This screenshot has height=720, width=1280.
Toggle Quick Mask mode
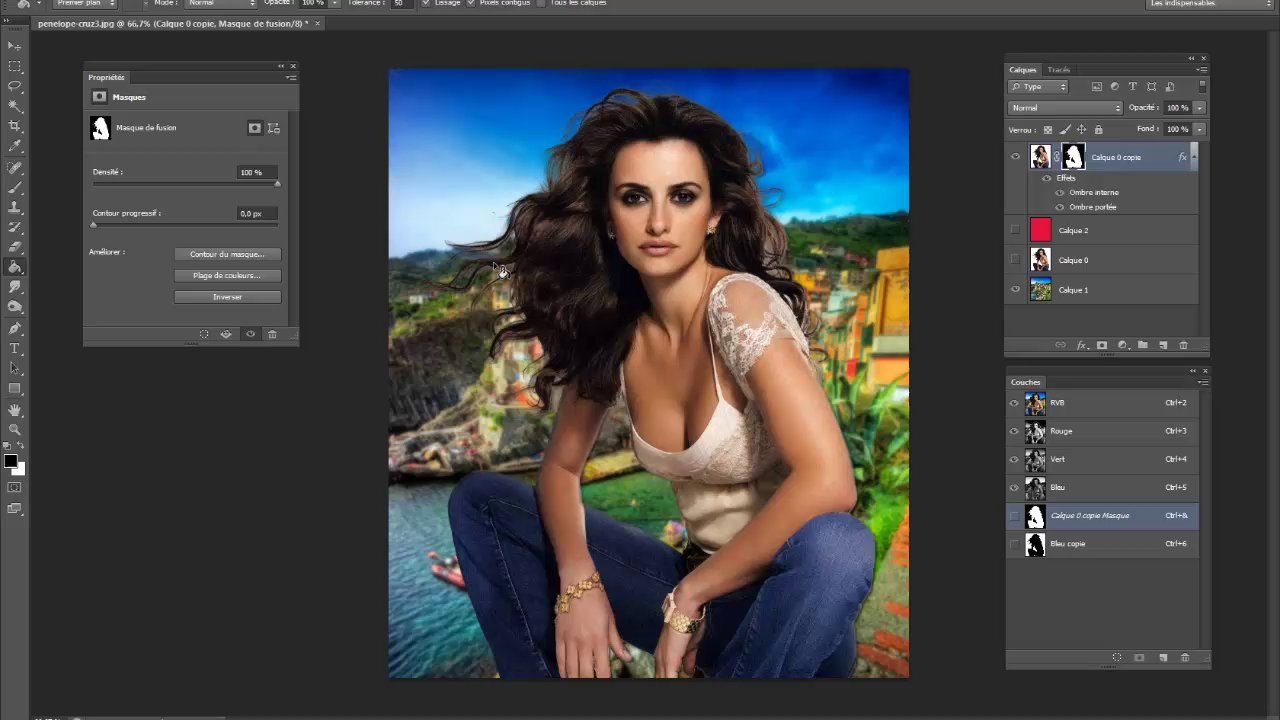coord(15,488)
